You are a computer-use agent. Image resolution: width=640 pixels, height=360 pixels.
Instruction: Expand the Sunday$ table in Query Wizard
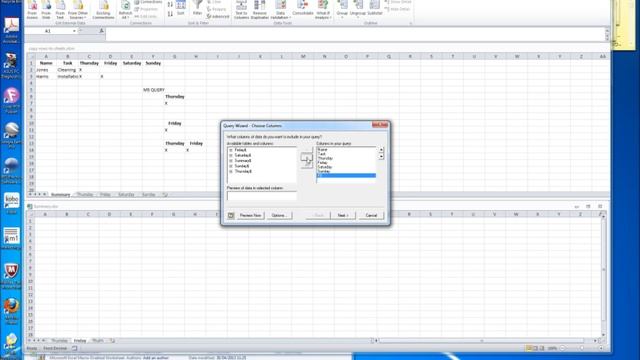point(231,166)
